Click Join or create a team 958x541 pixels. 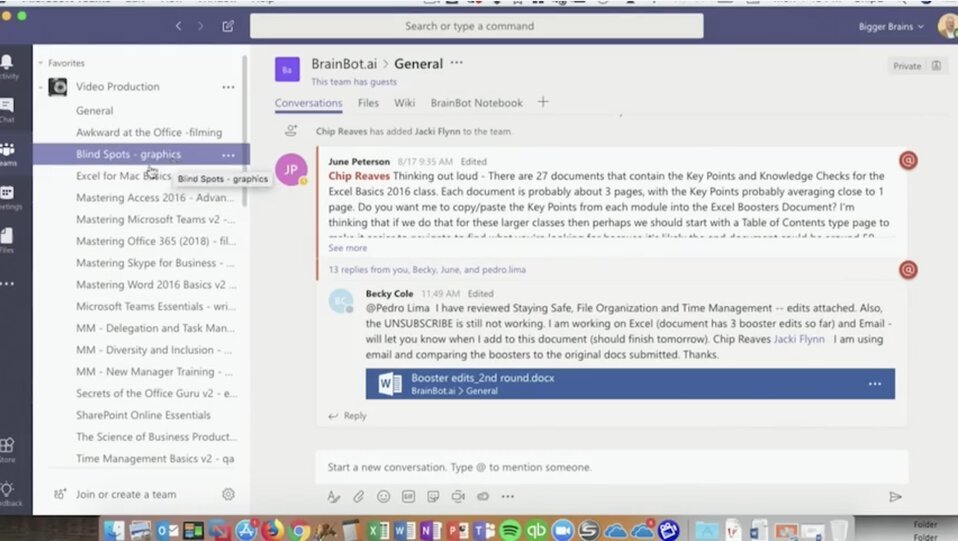[126, 494]
